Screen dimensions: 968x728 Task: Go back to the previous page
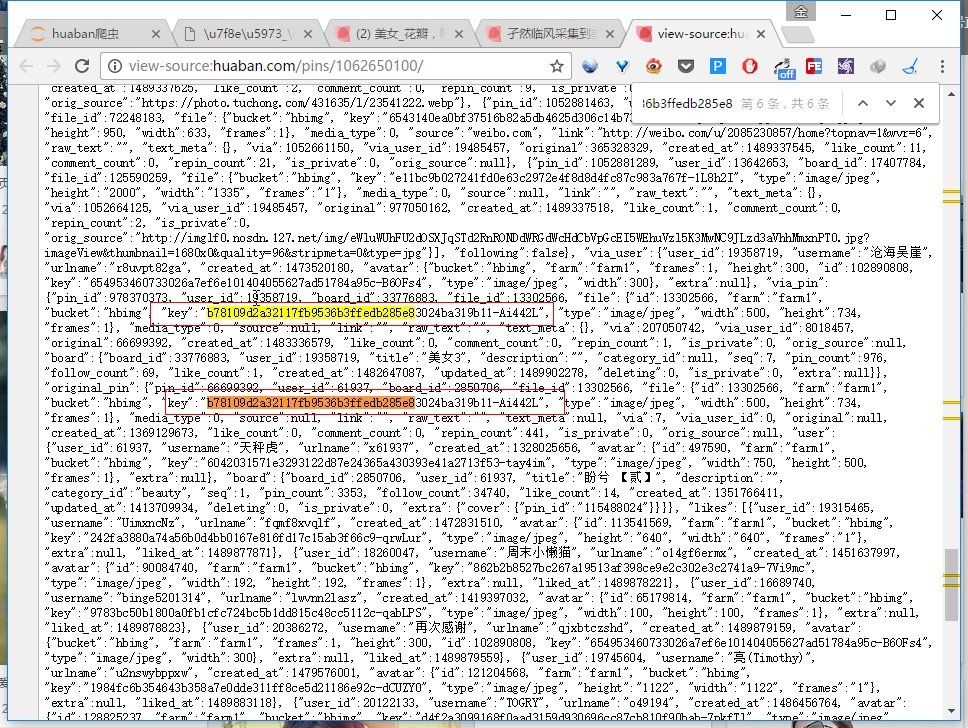click(24, 67)
